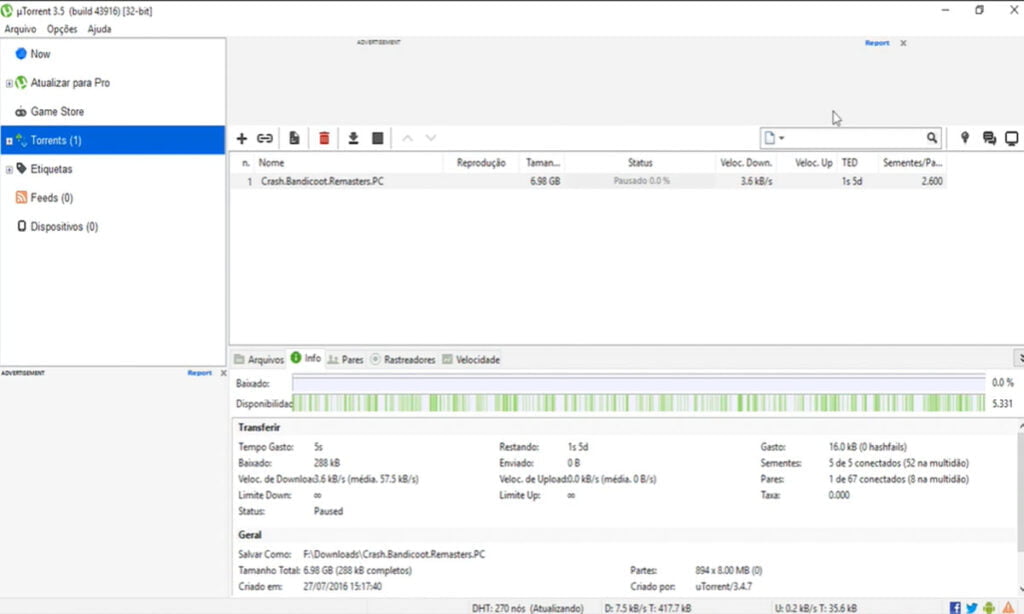Switch to the Velocidade tab
The image size is (1024, 614).
pyautogui.click(x=471, y=359)
